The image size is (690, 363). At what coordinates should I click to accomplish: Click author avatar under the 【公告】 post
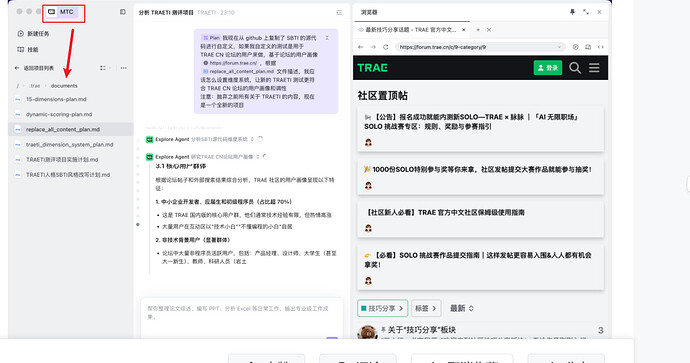(x=368, y=142)
